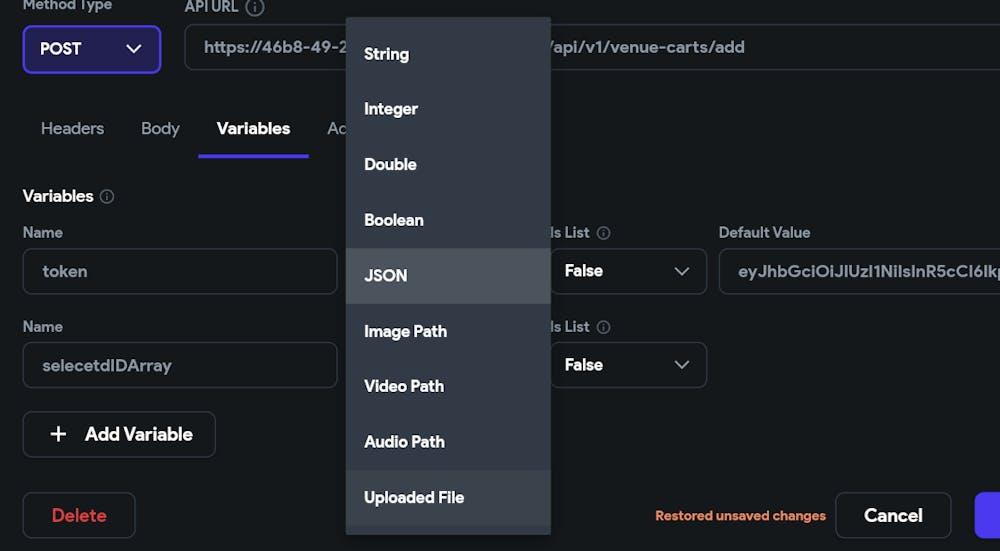Switch to the Body tab
This screenshot has height=551, width=1000.
pos(160,129)
